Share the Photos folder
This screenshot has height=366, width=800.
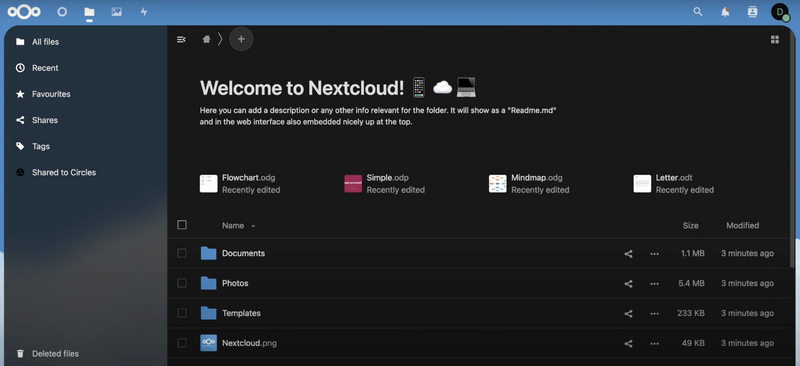[628, 283]
